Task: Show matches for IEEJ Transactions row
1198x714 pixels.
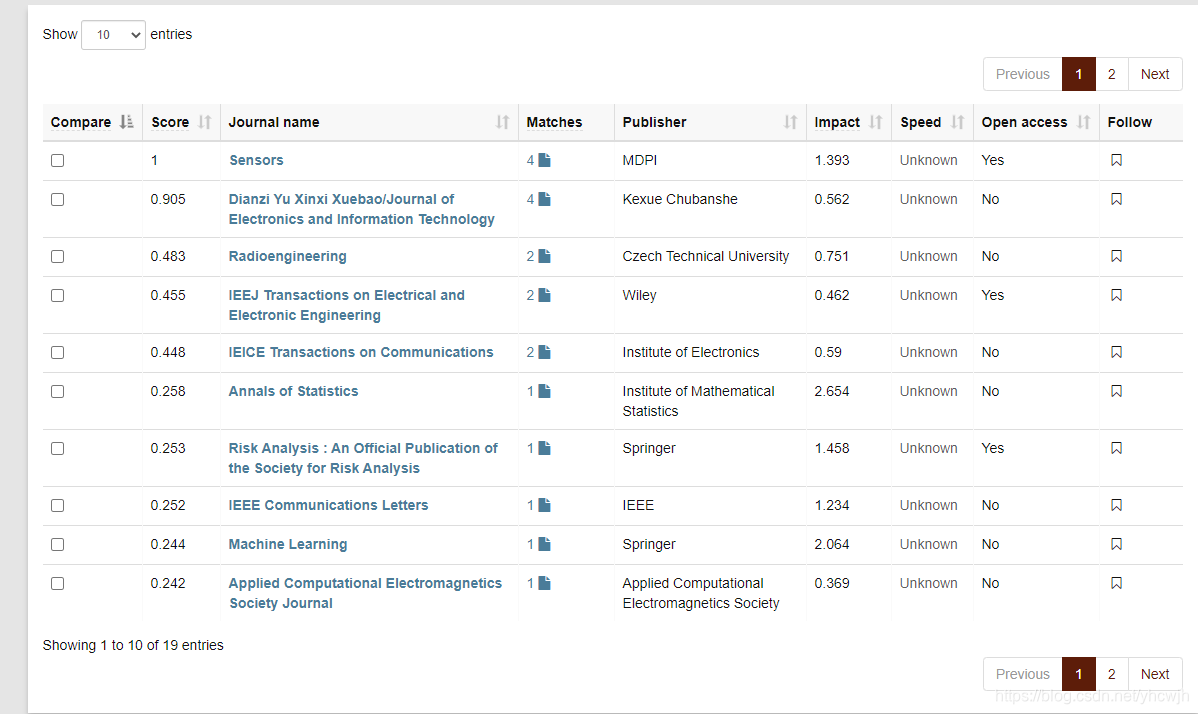Action: [544, 296]
